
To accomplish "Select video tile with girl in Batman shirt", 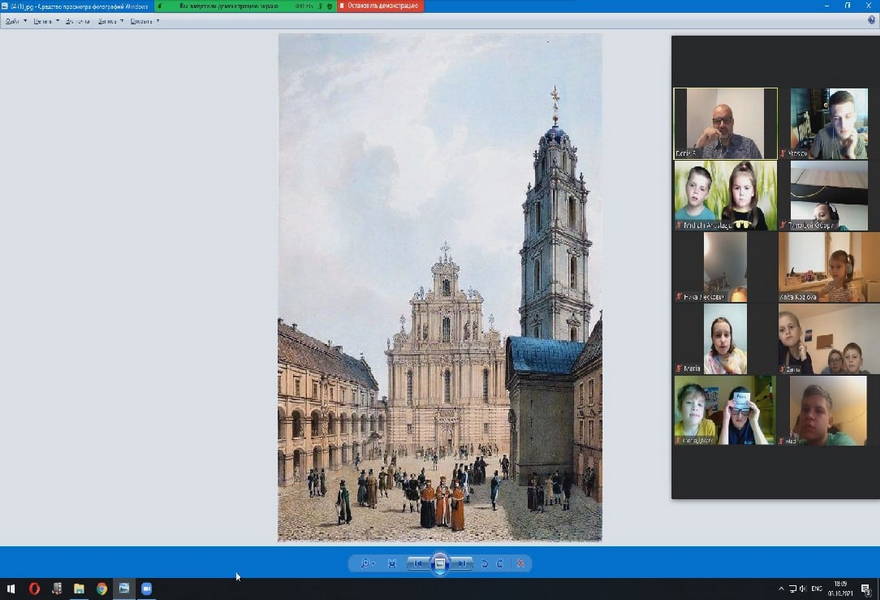I will tap(726, 195).
